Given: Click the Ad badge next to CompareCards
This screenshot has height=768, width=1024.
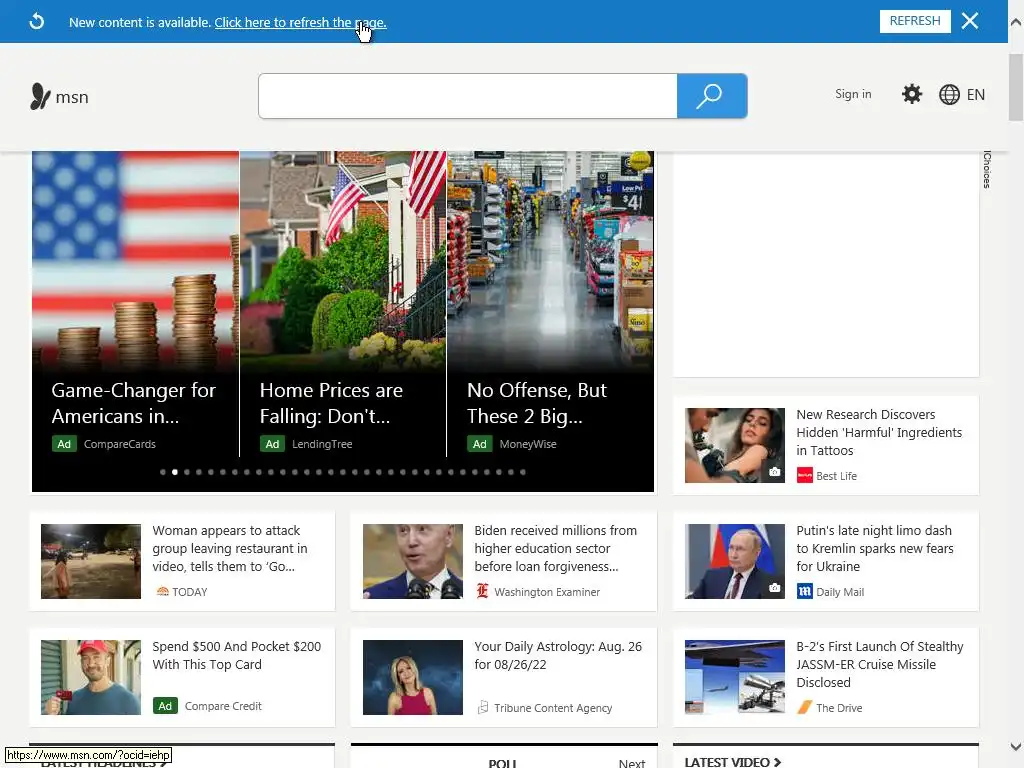Looking at the screenshot, I should [64, 444].
